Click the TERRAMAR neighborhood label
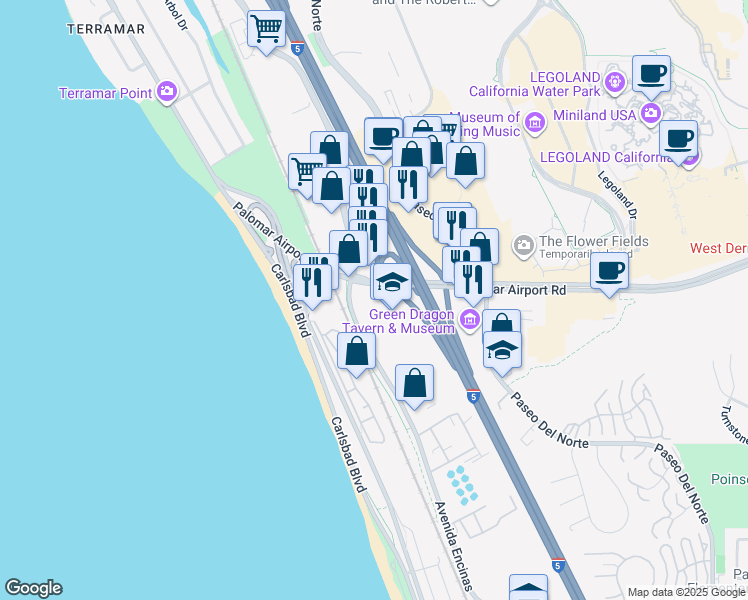This screenshot has height=600, width=748. 105,29
